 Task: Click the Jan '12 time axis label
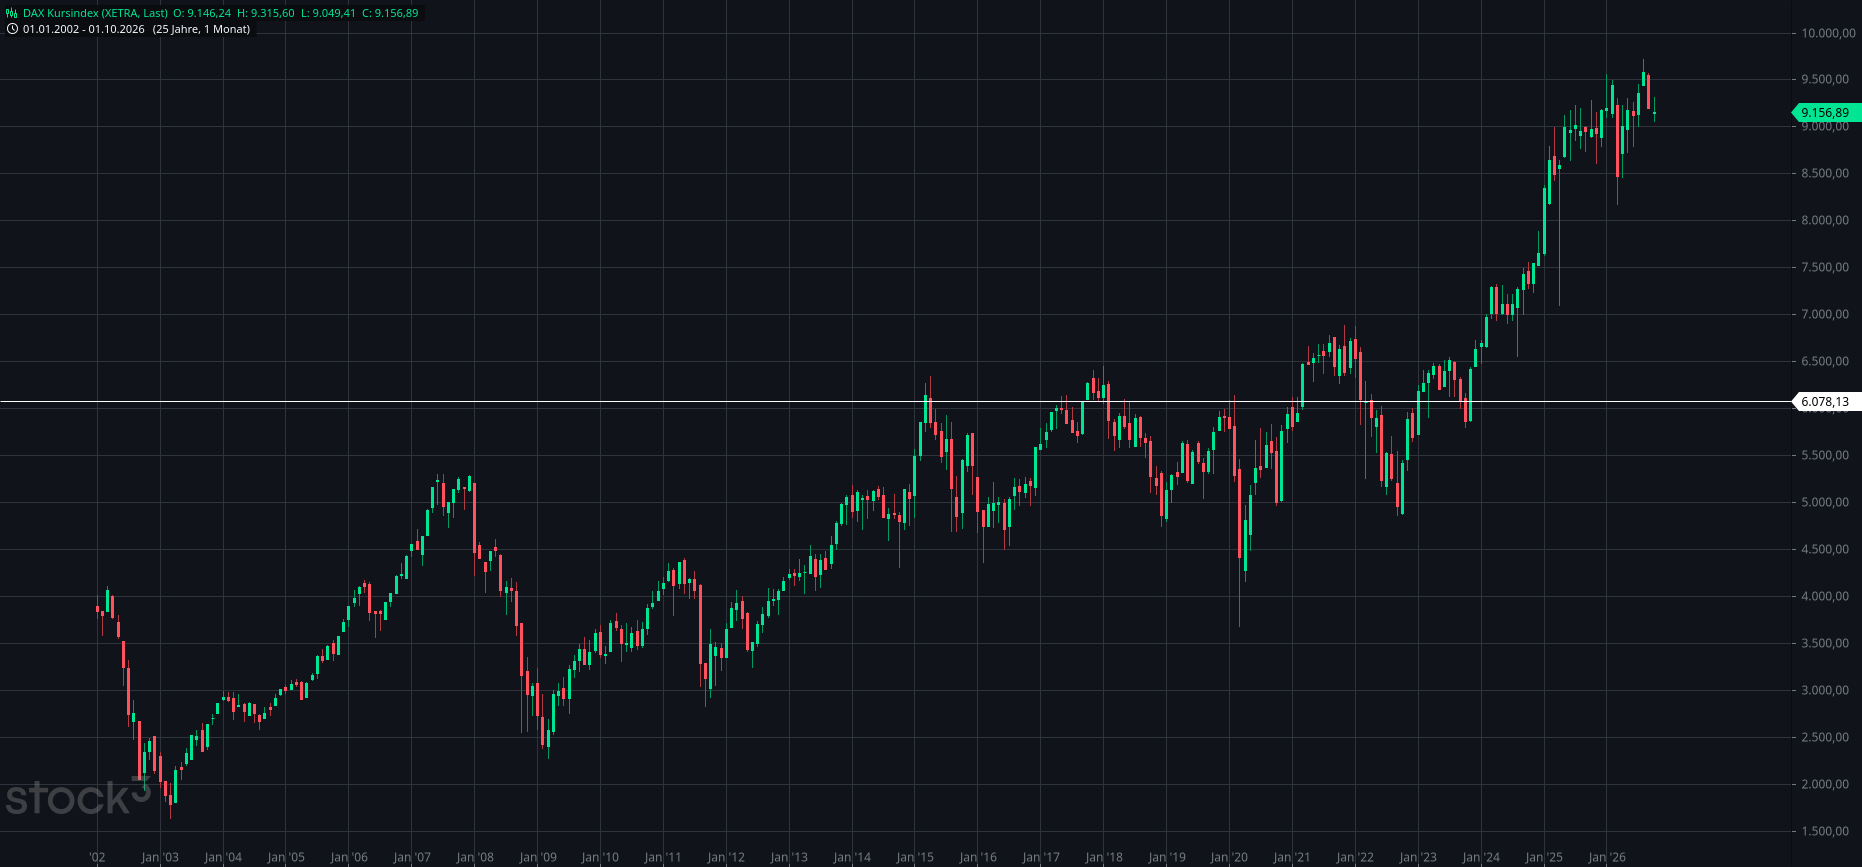tap(726, 857)
